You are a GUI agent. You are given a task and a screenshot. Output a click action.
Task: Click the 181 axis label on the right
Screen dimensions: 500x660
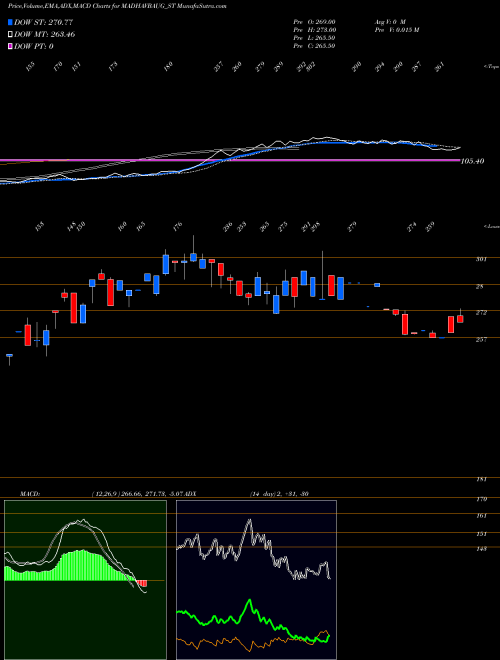pos(481,479)
